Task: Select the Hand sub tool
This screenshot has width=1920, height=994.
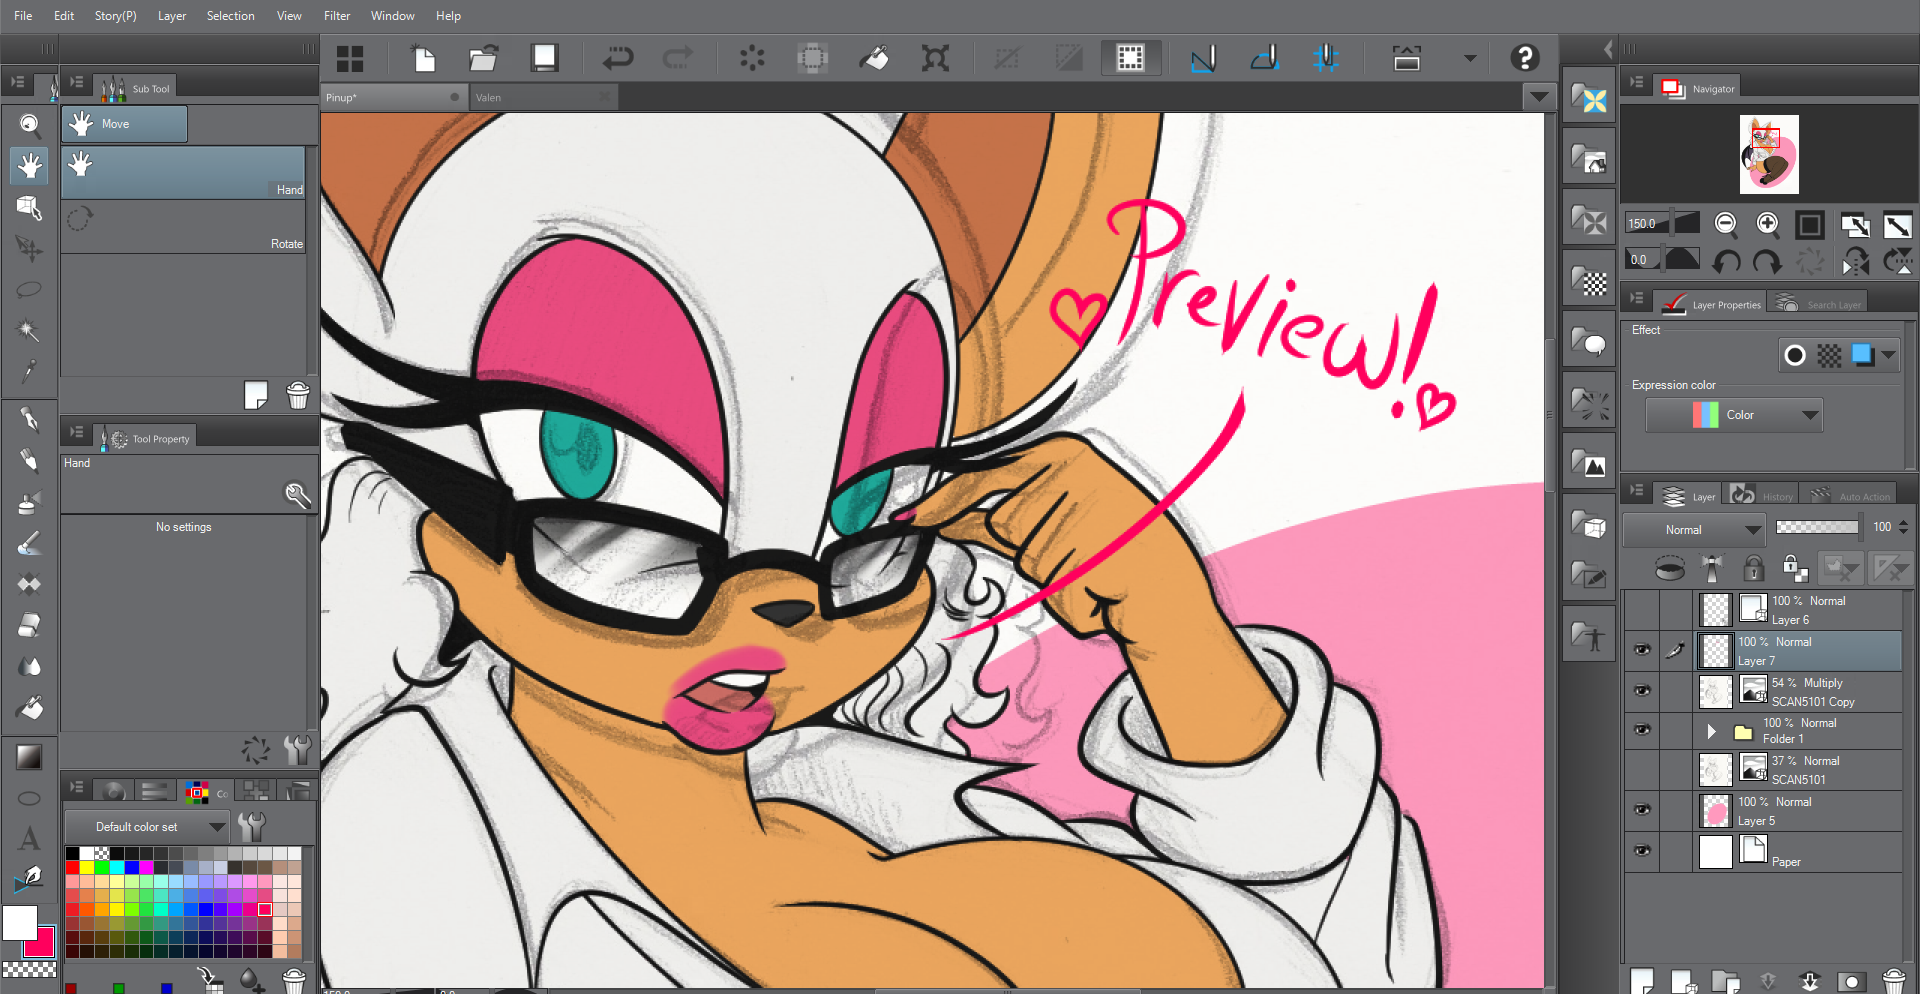Action: (184, 173)
